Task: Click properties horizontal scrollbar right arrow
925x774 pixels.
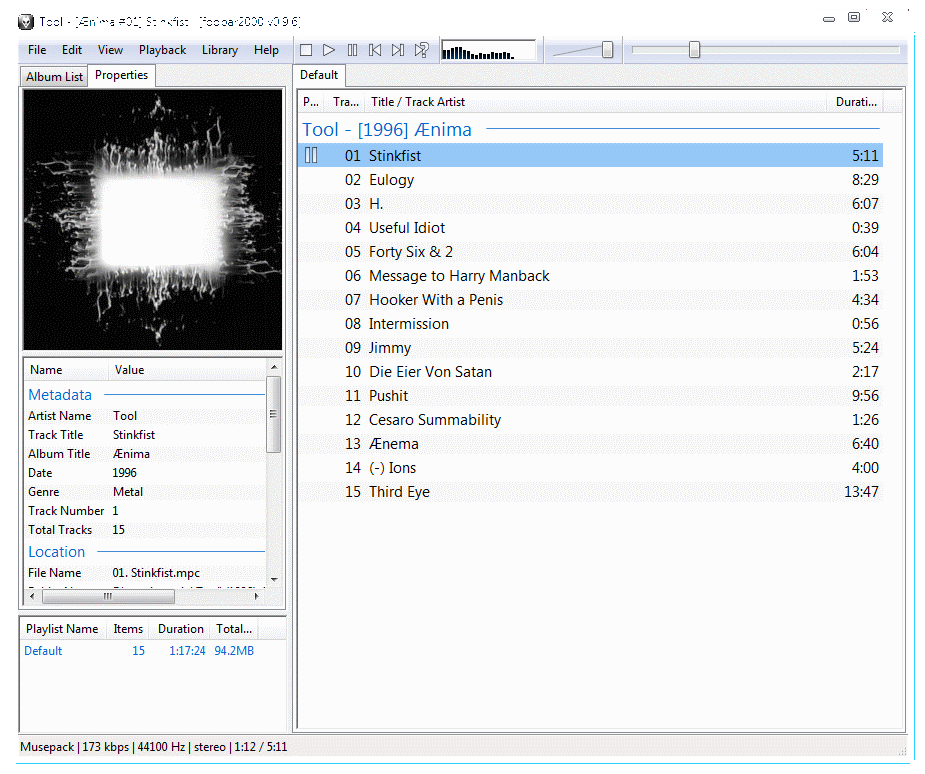Action: pyautogui.click(x=257, y=596)
